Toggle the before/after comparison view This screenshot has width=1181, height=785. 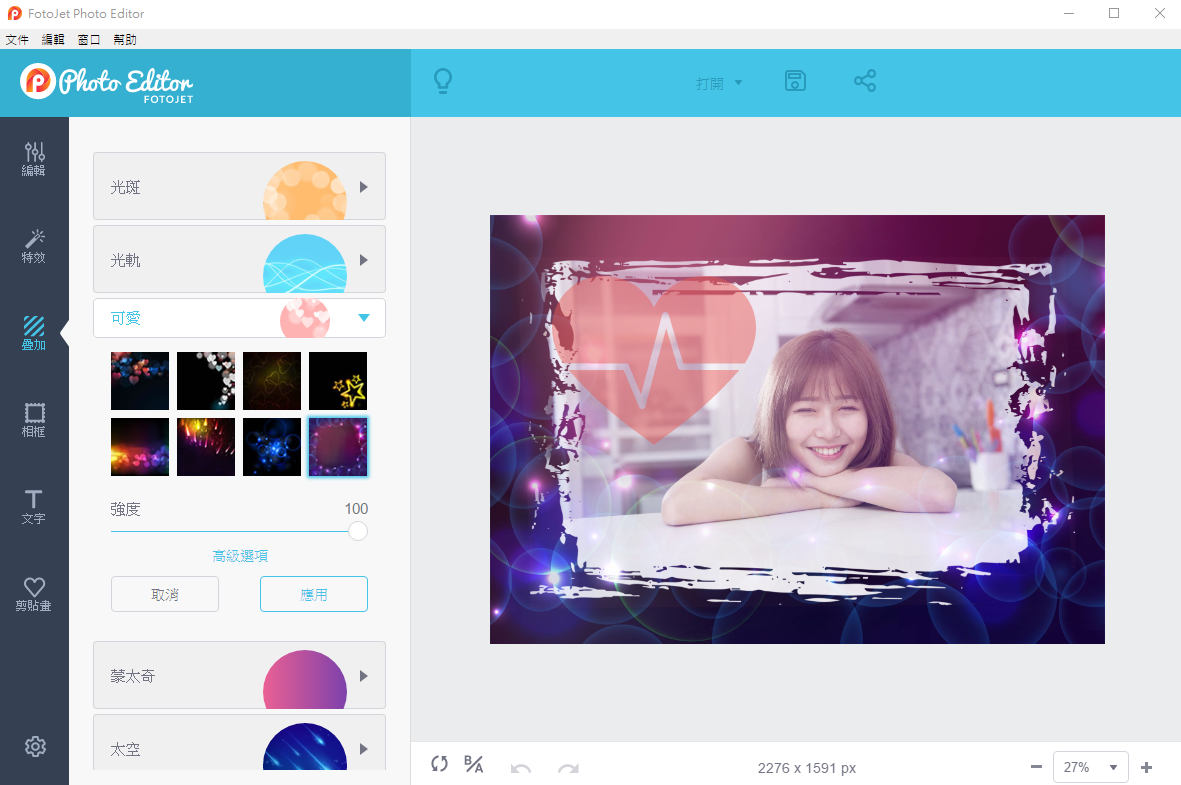(x=473, y=764)
